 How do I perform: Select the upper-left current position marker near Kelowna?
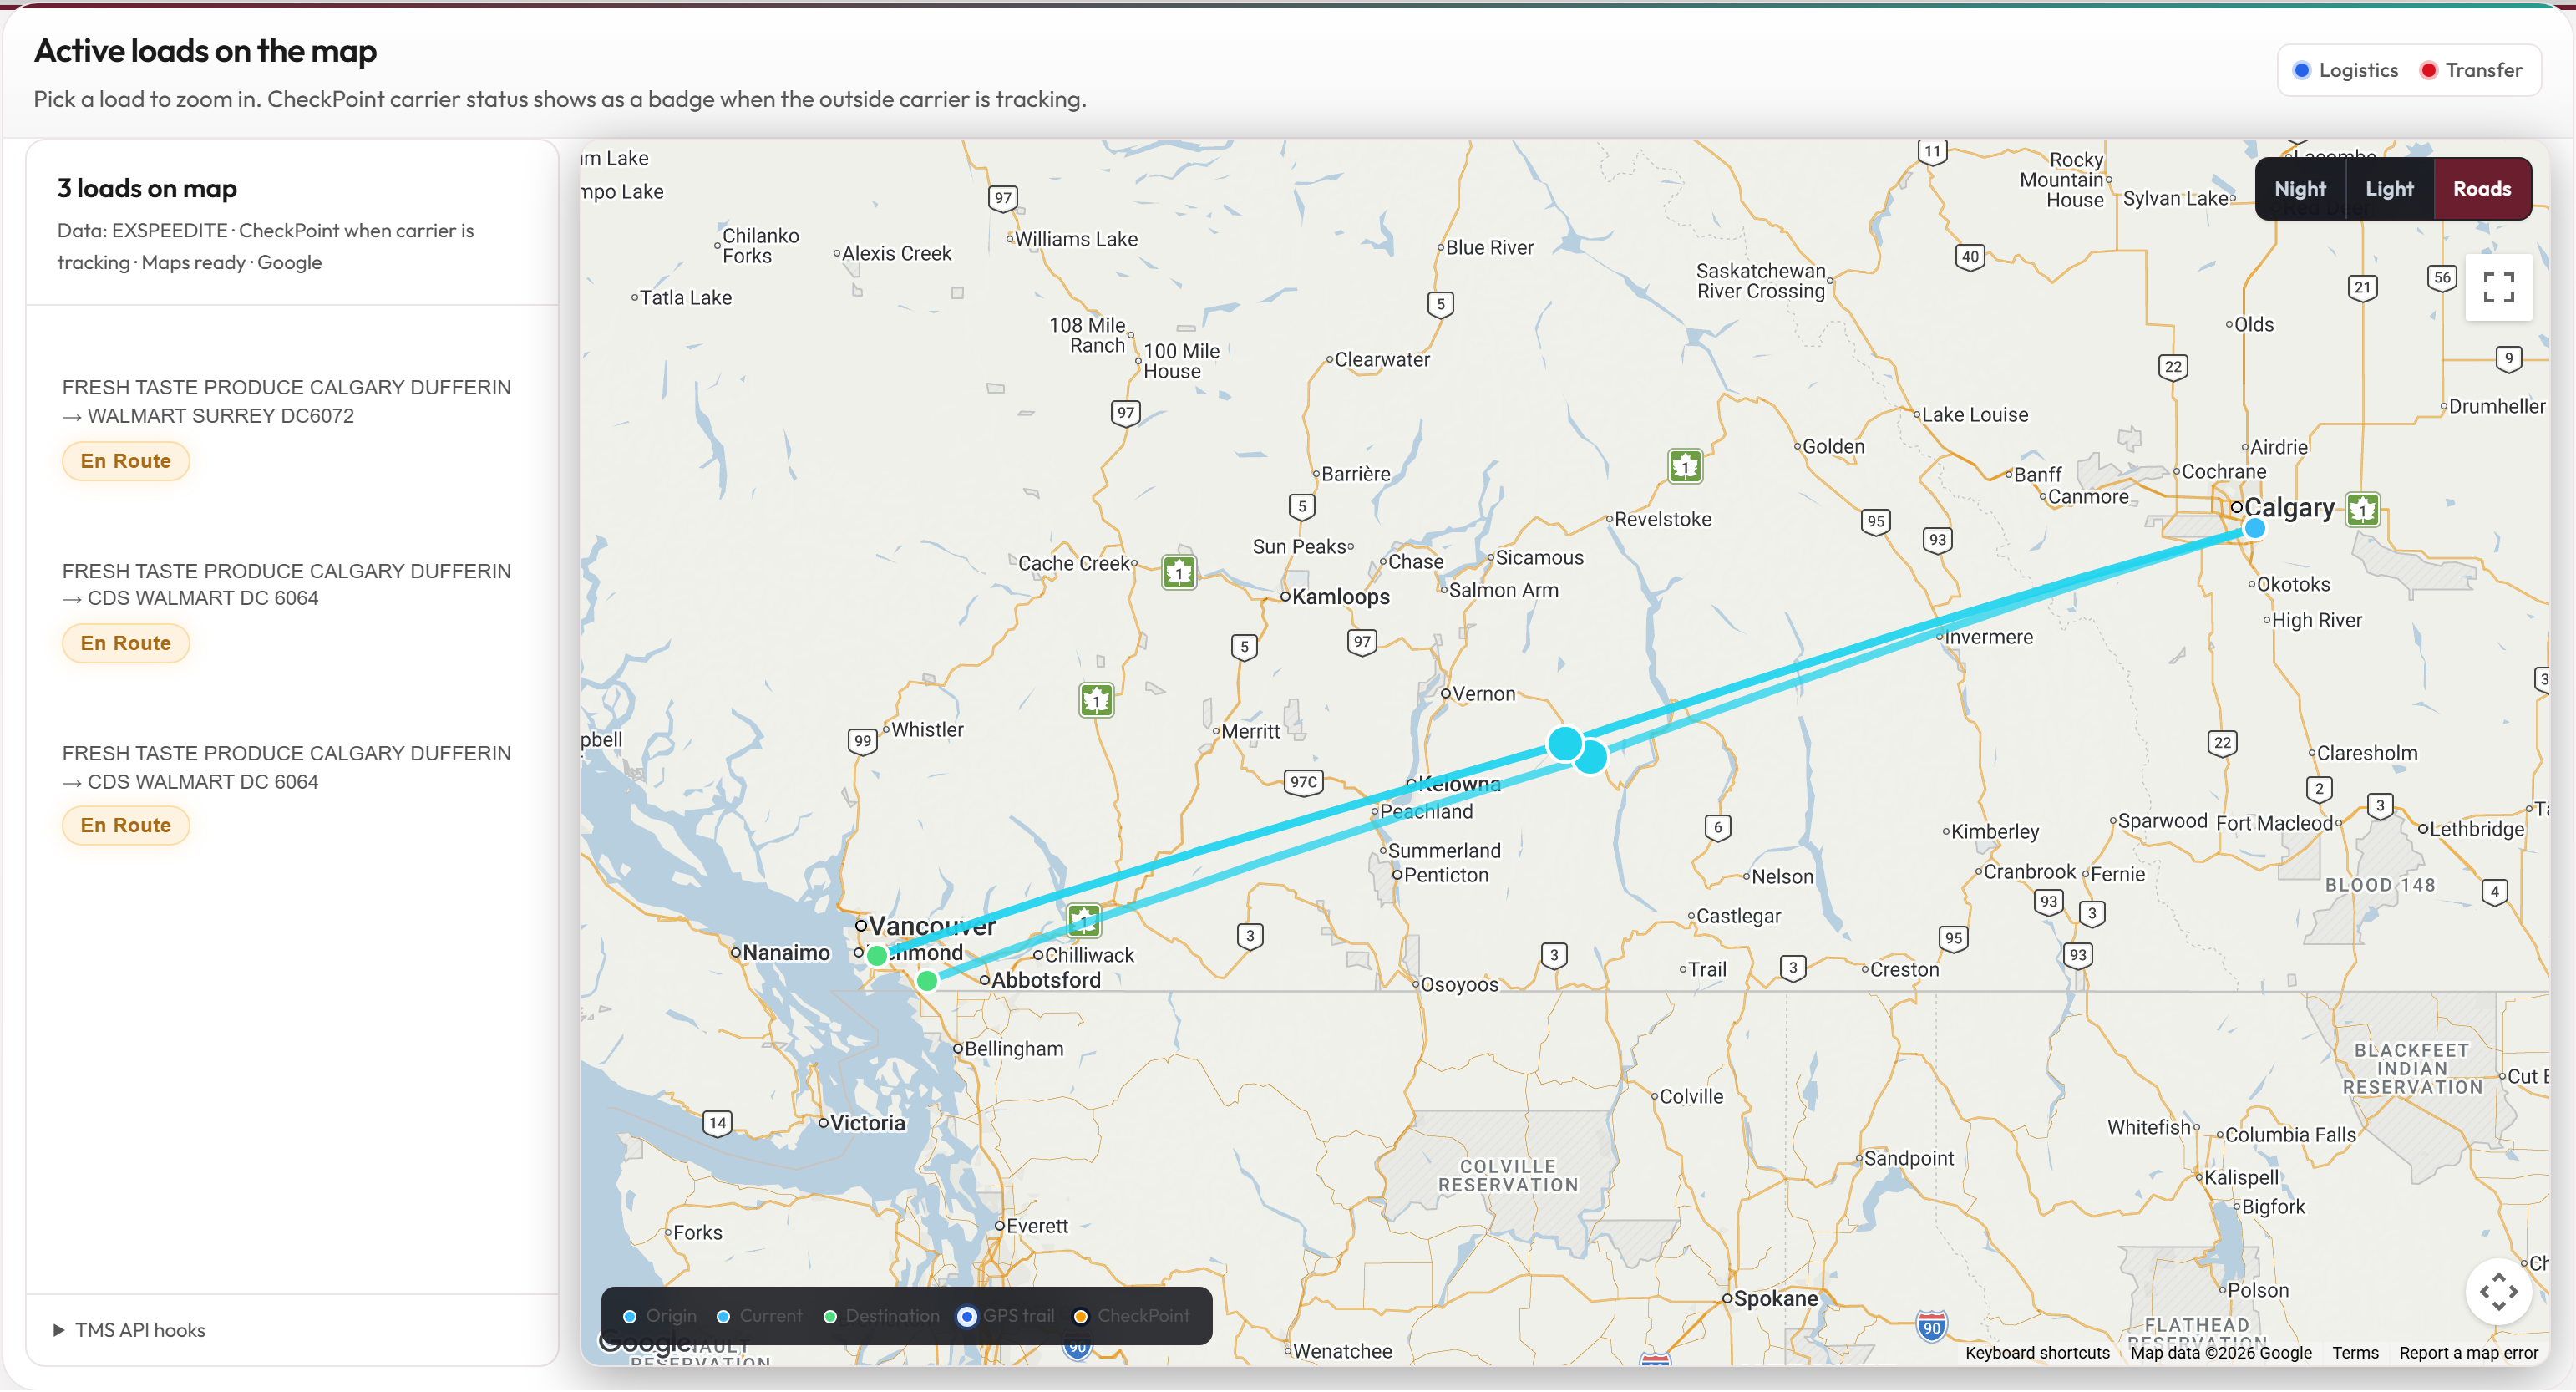(1565, 743)
